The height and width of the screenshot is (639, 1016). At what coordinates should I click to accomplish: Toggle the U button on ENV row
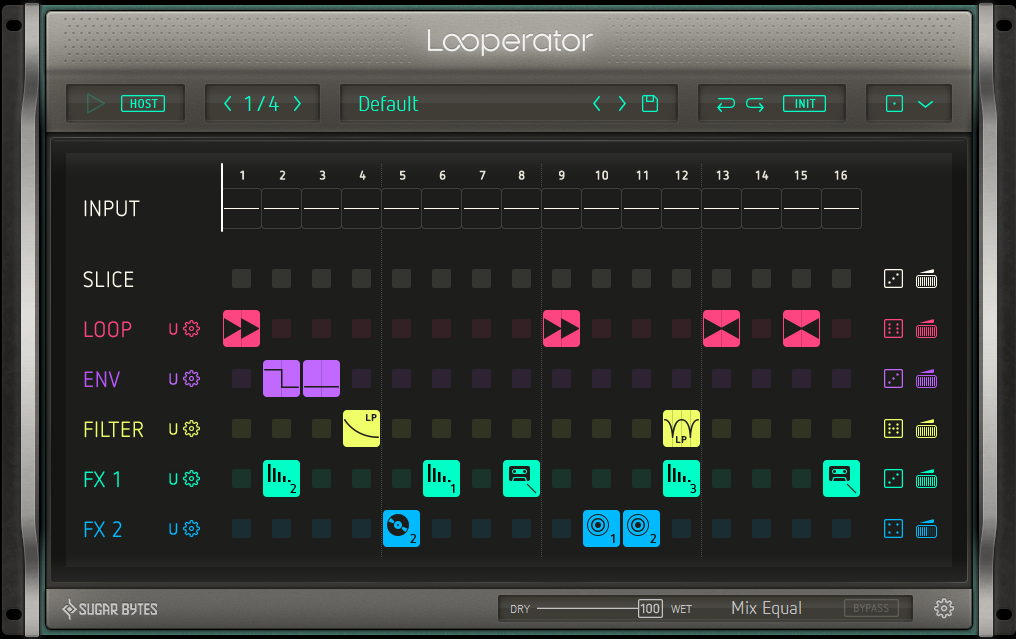tap(173, 379)
